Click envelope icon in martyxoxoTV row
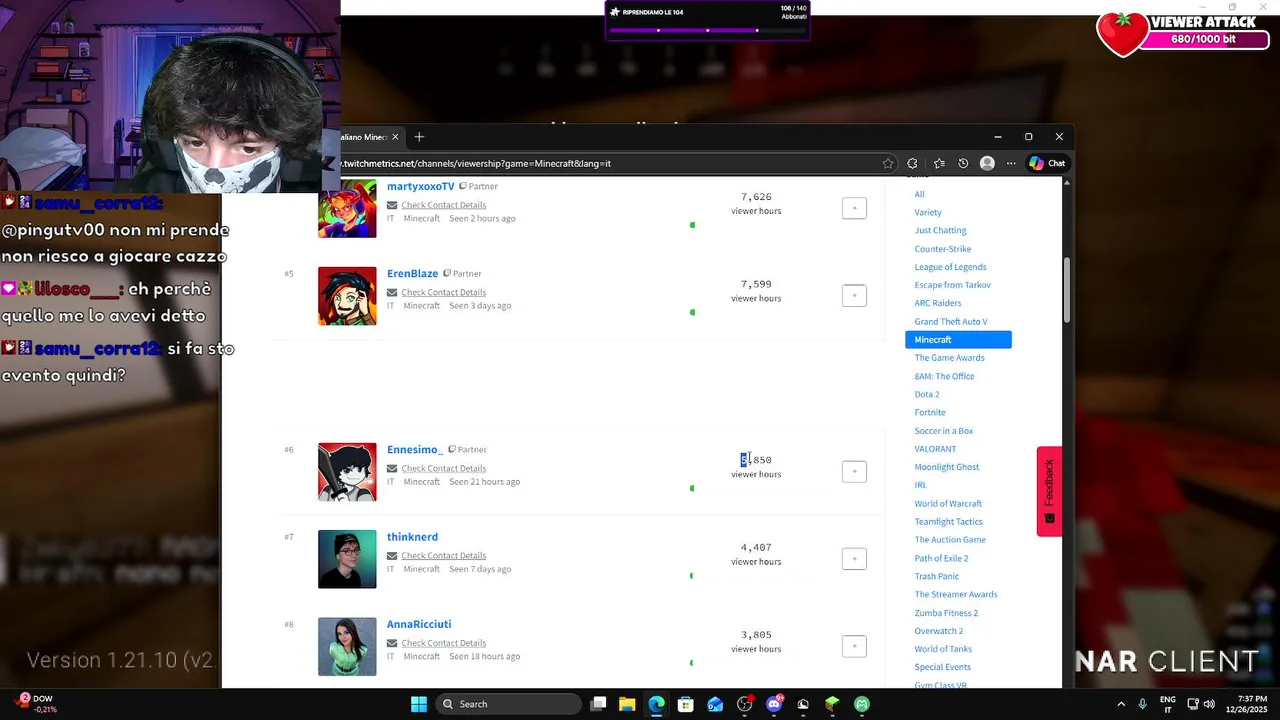This screenshot has height=720, width=1280. [392, 205]
